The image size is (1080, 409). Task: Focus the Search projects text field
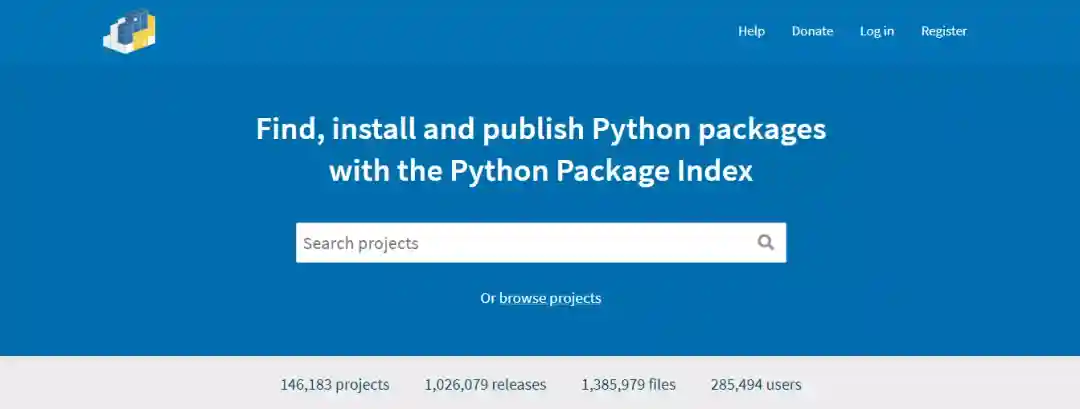click(x=520, y=243)
